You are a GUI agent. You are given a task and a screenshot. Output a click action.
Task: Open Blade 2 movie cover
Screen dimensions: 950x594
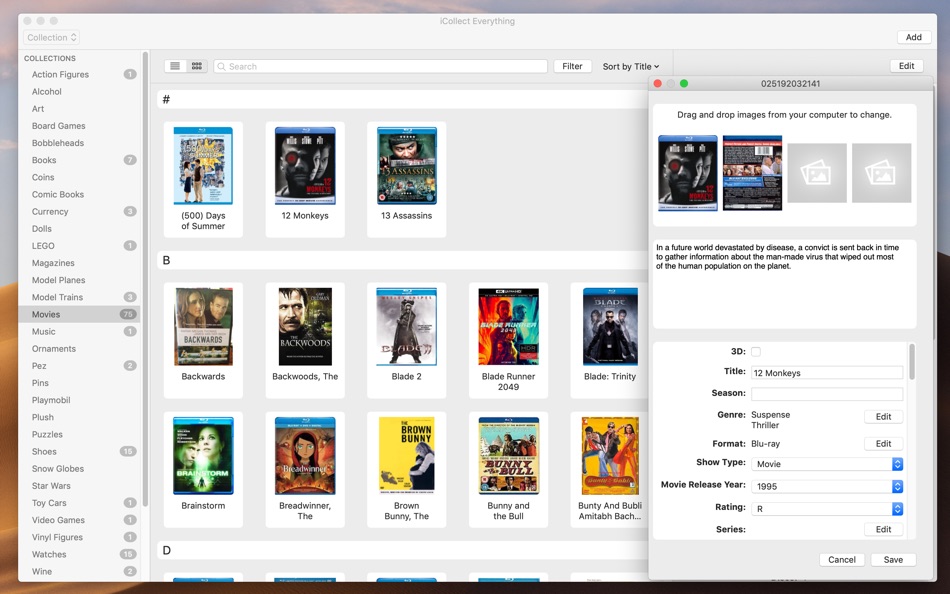pos(407,327)
